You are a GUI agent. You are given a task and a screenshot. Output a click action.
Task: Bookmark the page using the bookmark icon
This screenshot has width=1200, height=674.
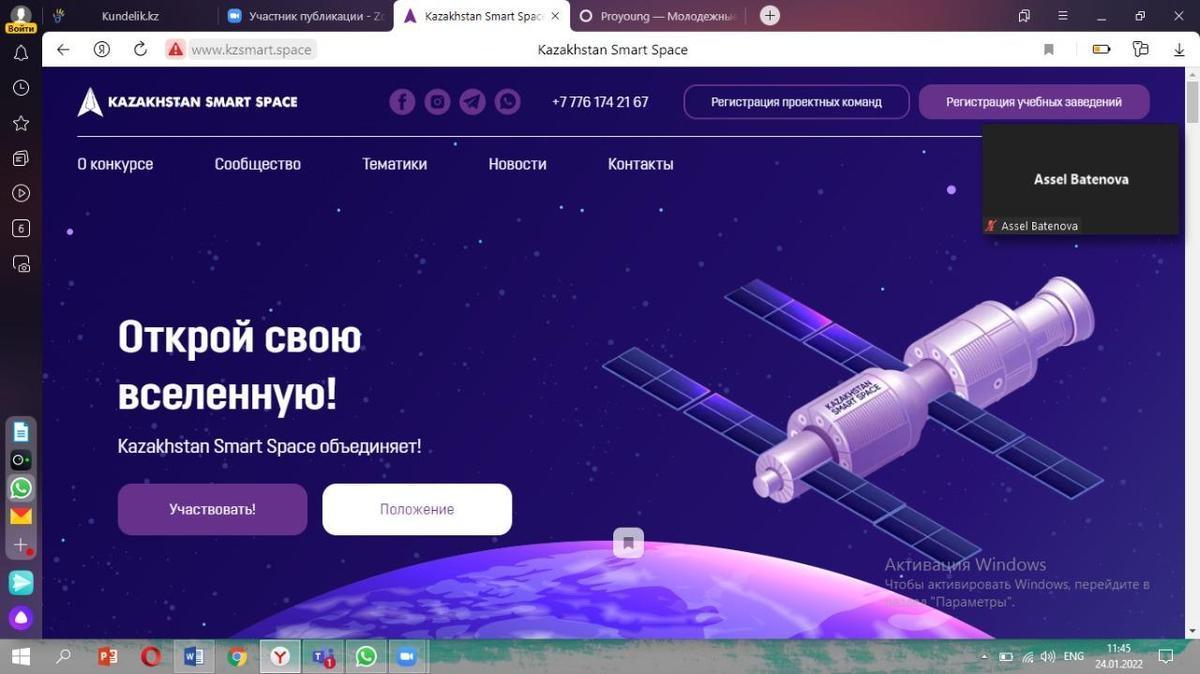(1049, 49)
